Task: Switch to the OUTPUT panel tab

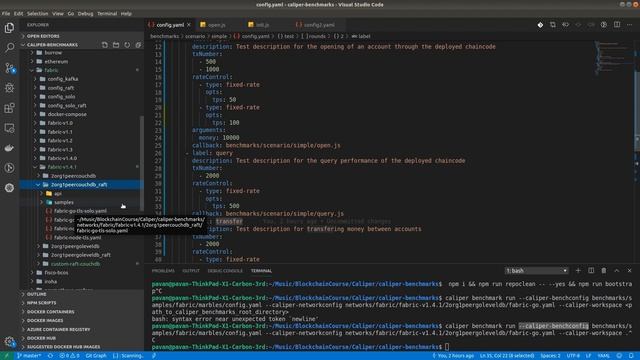Action: (x=191, y=271)
